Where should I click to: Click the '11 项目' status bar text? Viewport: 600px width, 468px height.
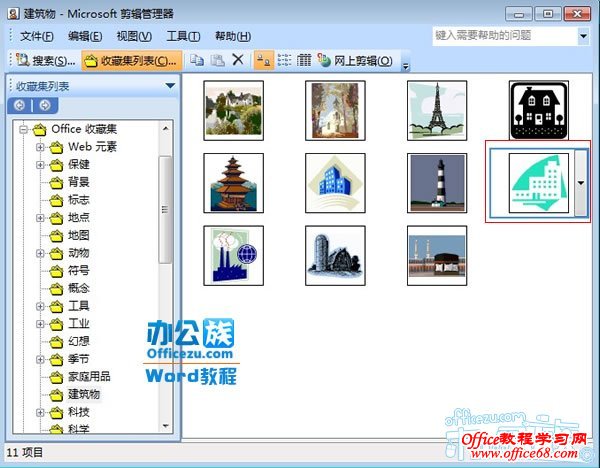coord(24,452)
